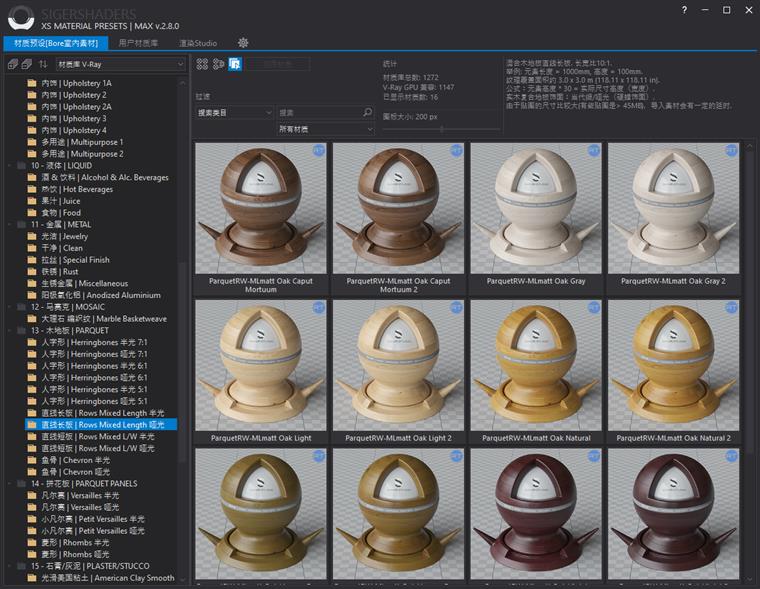Switch to 渲染Studio tab
This screenshot has height=589, width=760.
coord(198,43)
